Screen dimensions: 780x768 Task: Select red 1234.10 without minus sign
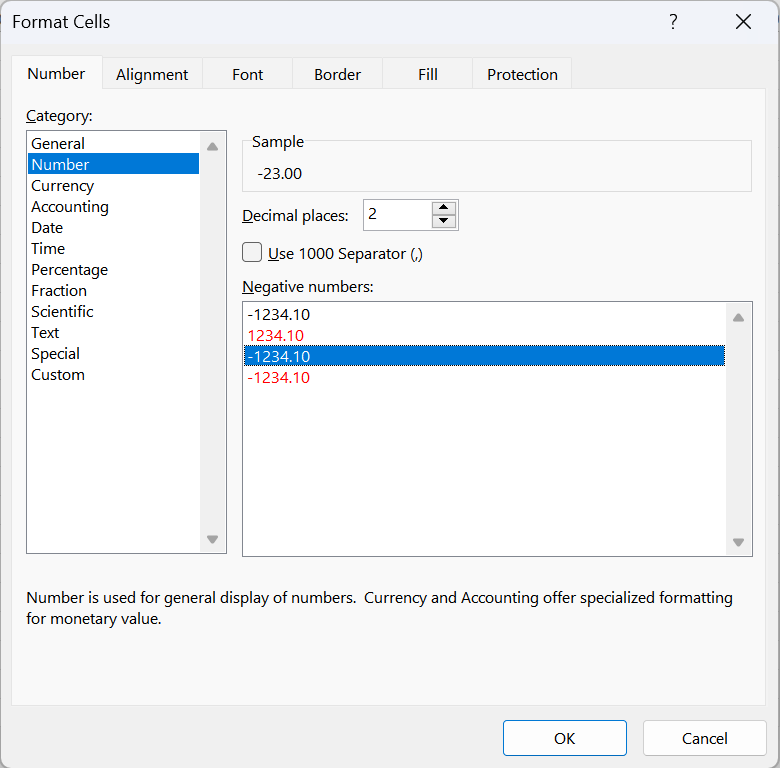(484, 336)
